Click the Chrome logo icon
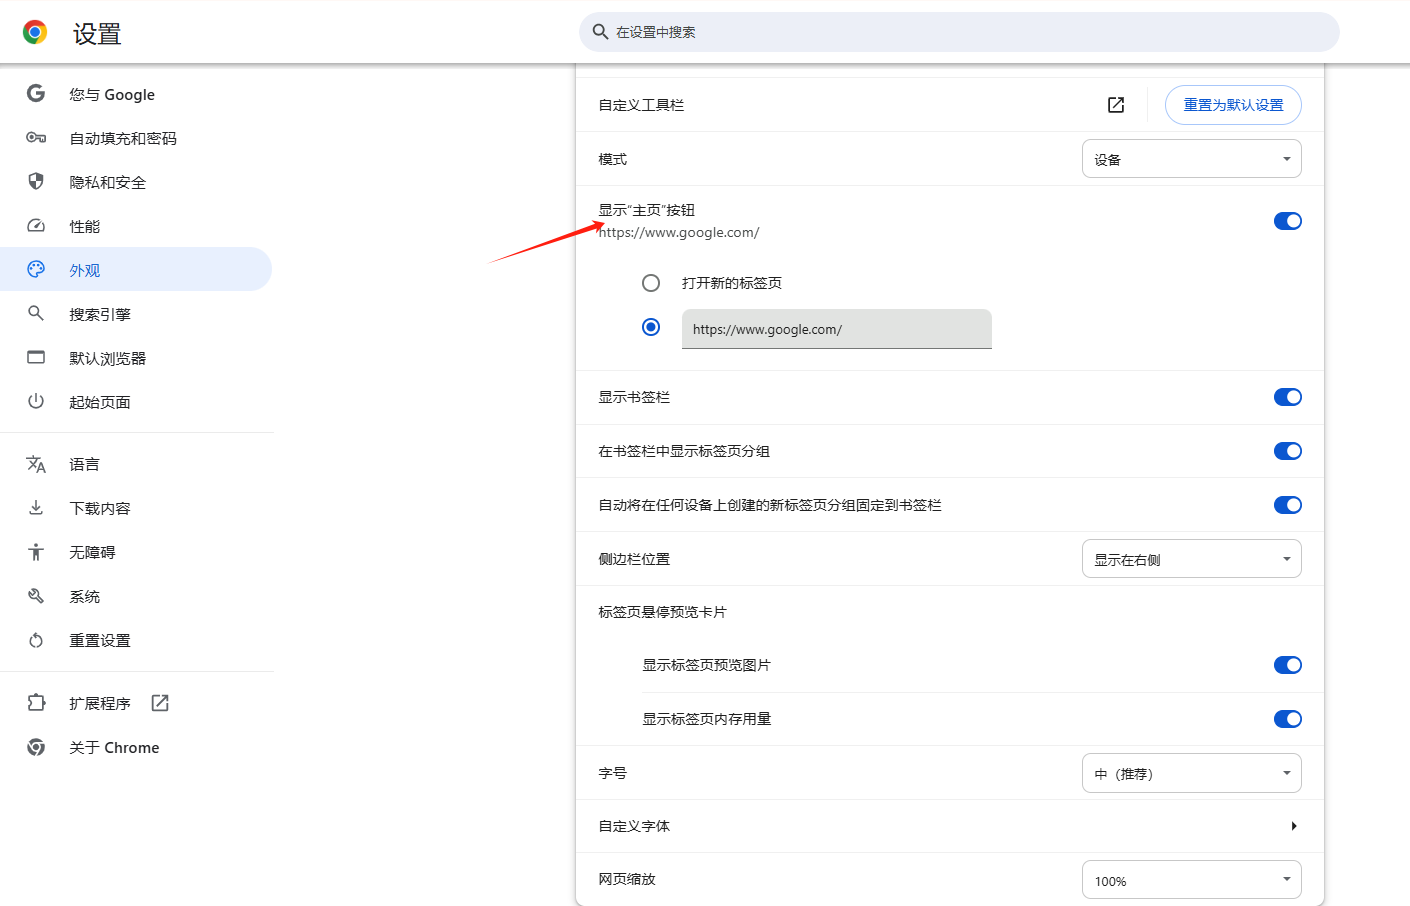The width and height of the screenshot is (1410, 906). [x=35, y=33]
